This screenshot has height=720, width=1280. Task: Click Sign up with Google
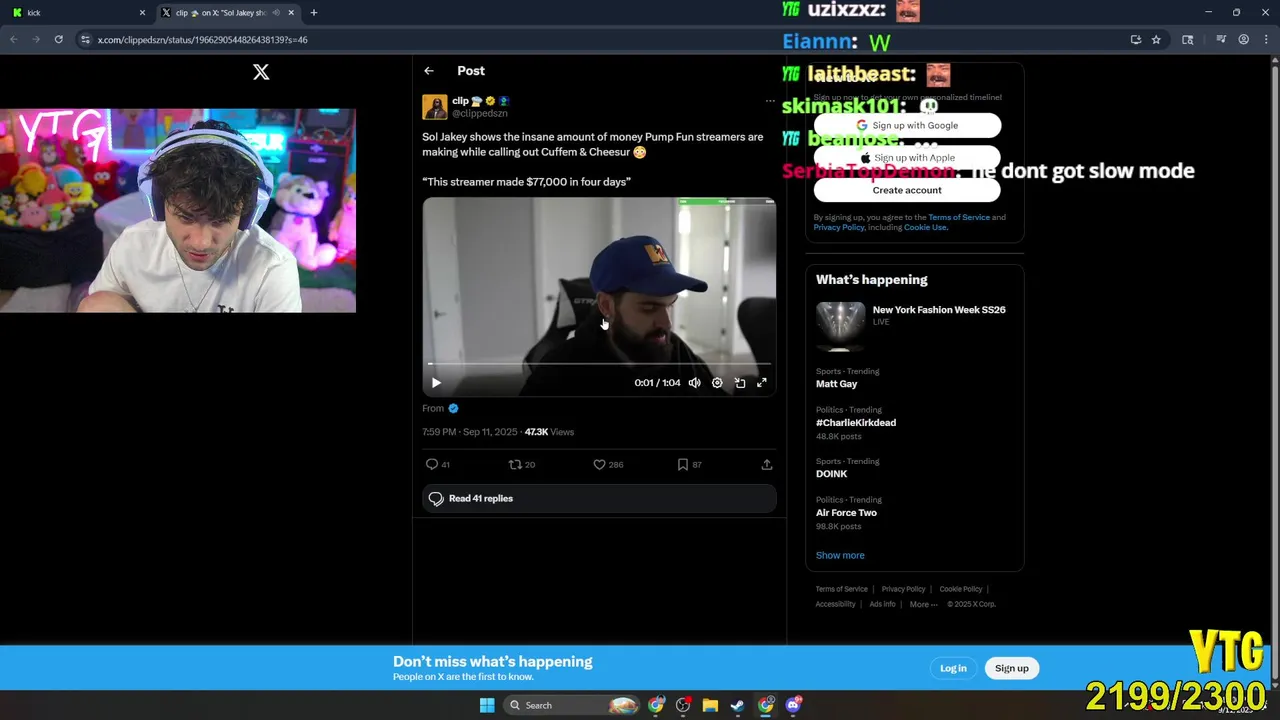pyautogui.click(x=907, y=125)
